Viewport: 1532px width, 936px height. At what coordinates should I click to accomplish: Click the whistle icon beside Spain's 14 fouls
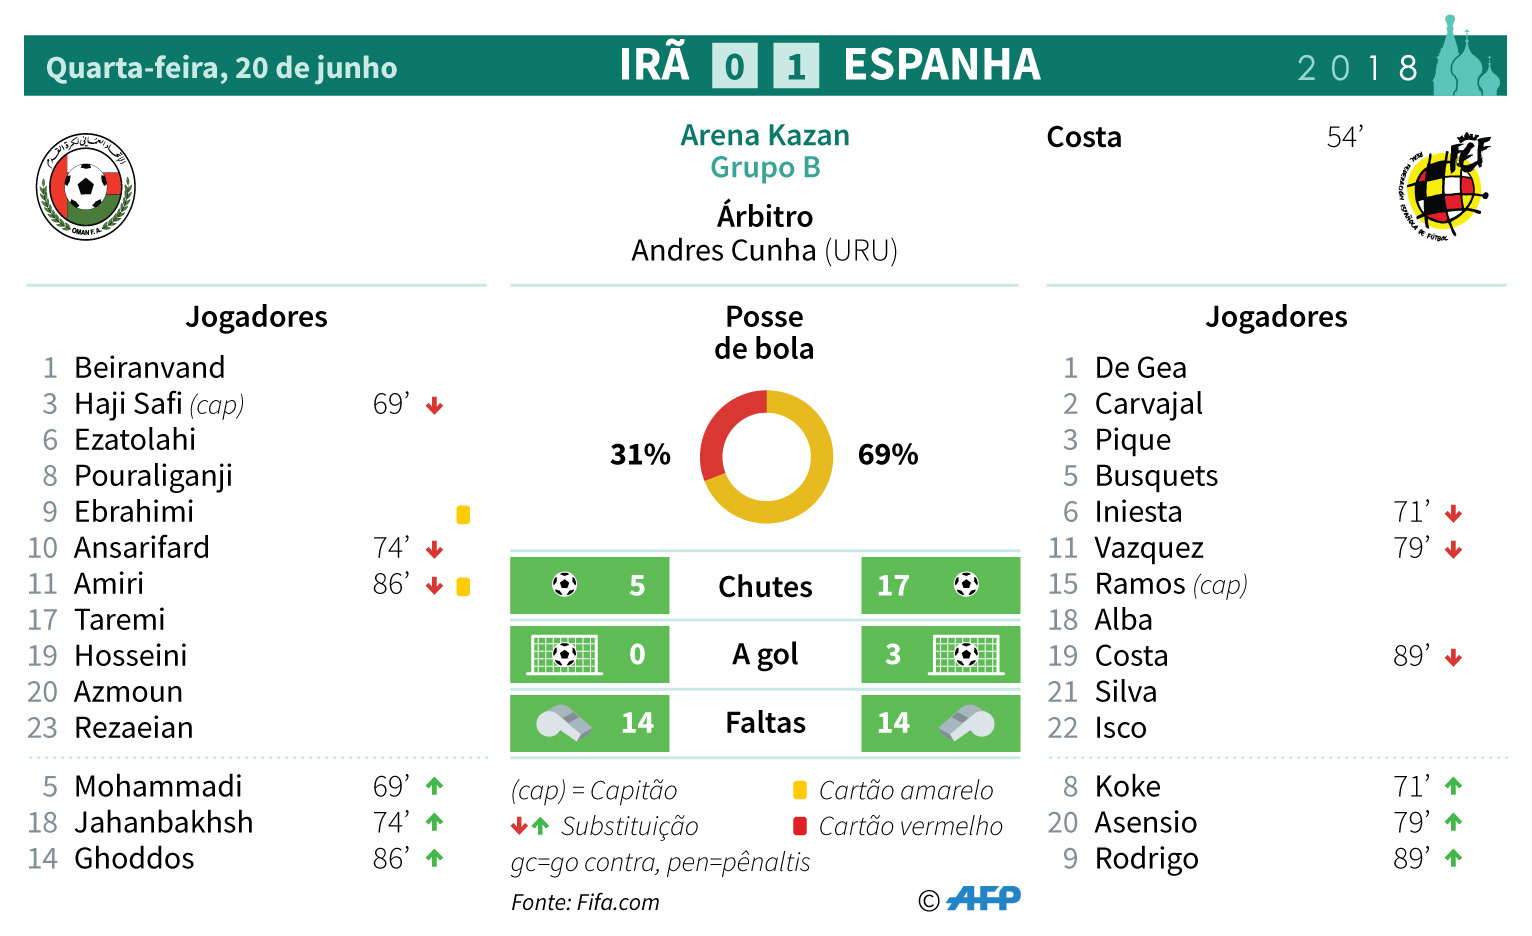coord(967,722)
